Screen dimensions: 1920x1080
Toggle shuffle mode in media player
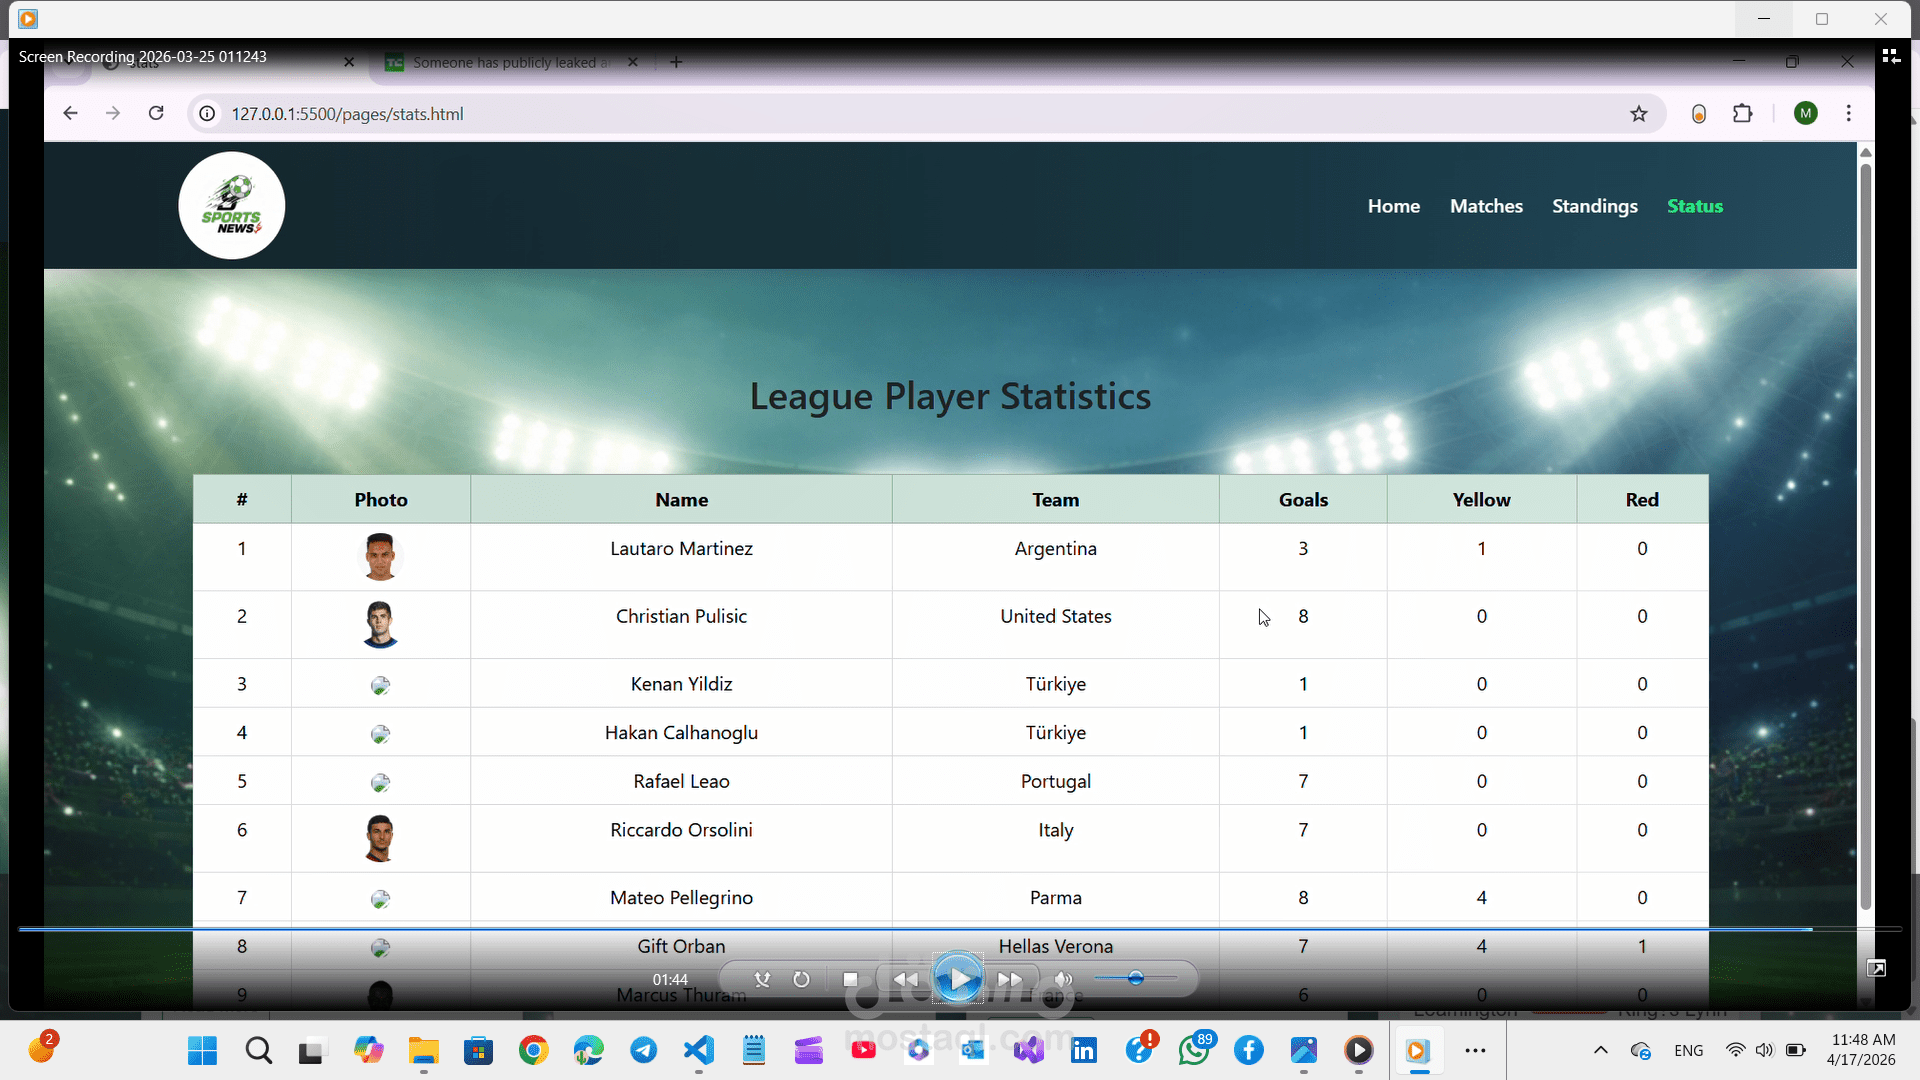[x=762, y=980]
